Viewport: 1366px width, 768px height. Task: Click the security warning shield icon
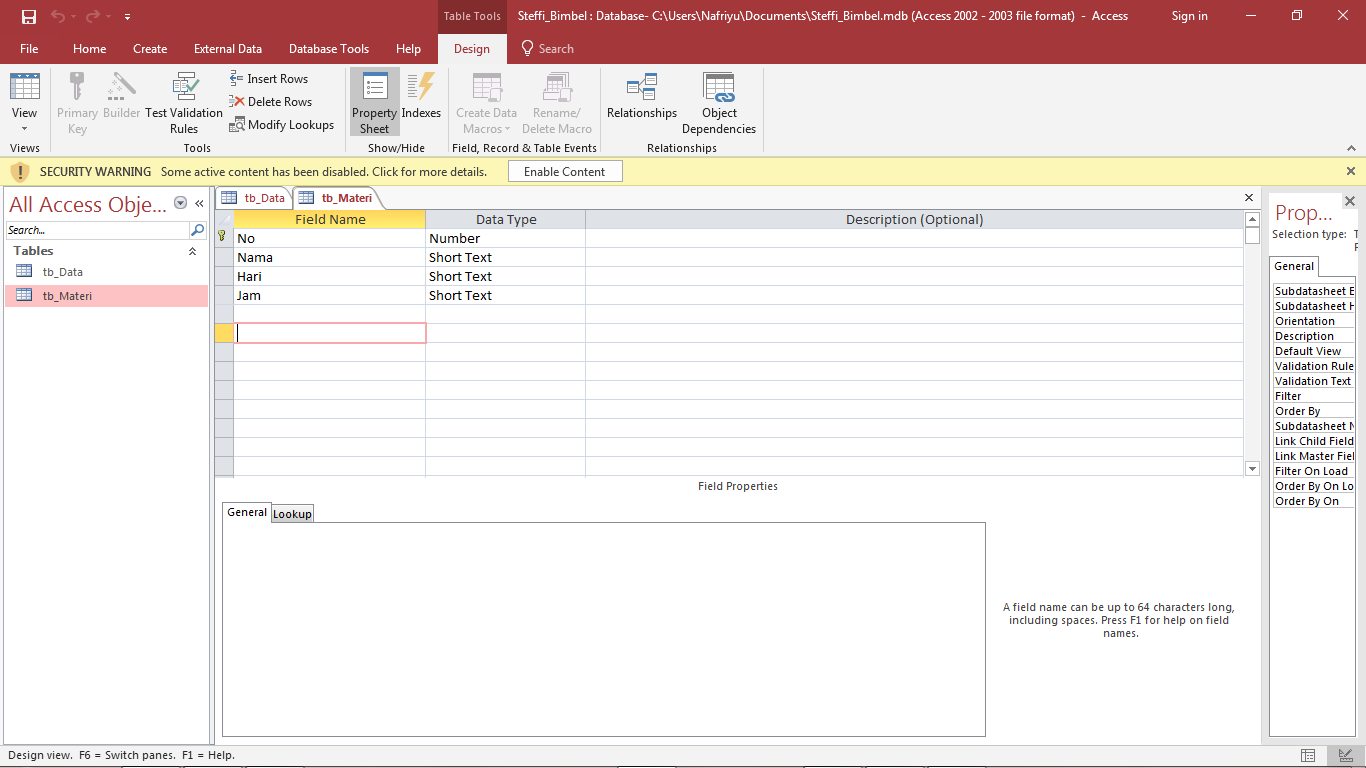[x=20, y=172]
